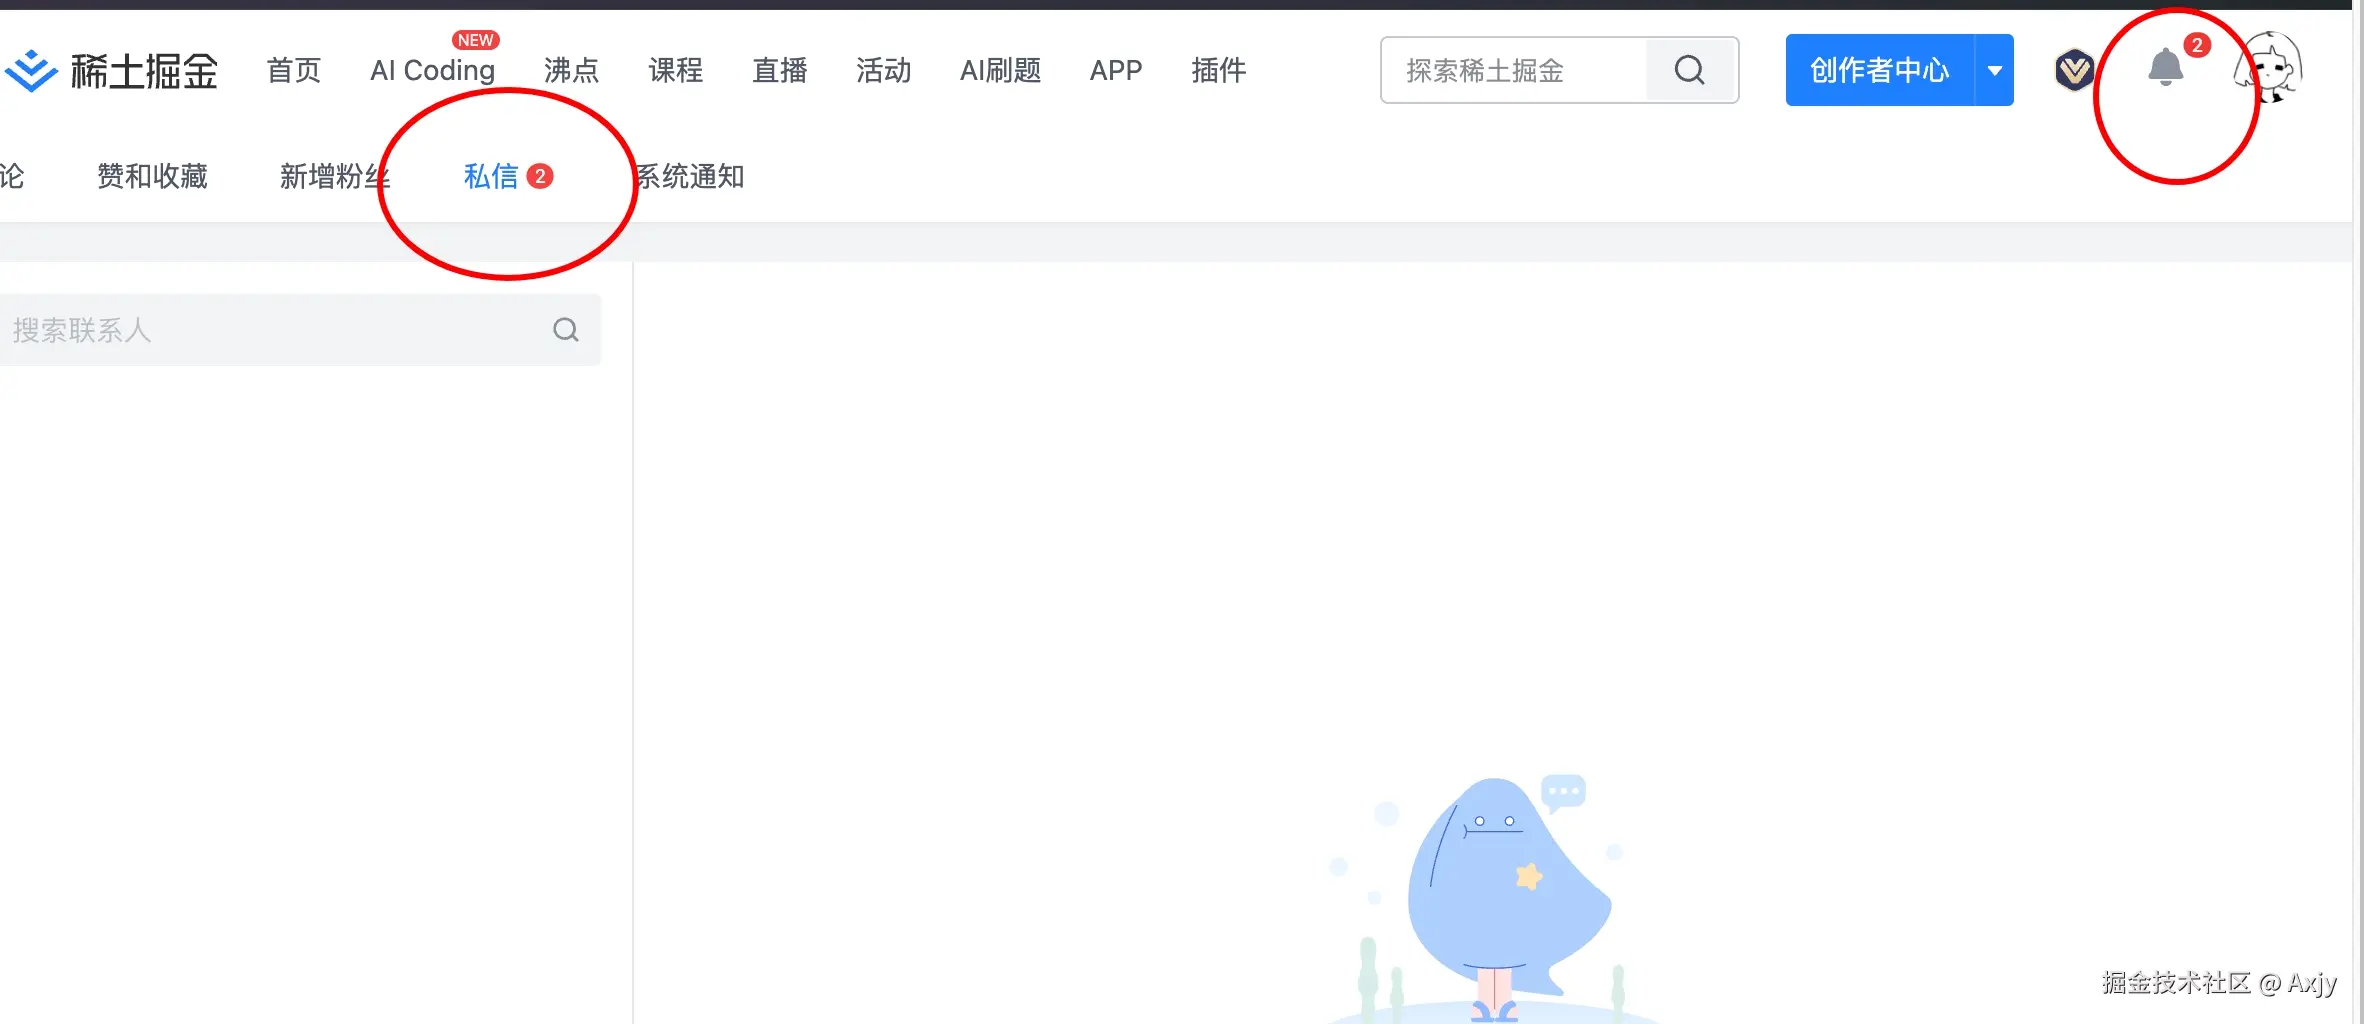The width and height of the screenshot is (2364, 1024).
Task: Expand the 创作者中心 dropdown arrow
Action: pos(1996,70)
